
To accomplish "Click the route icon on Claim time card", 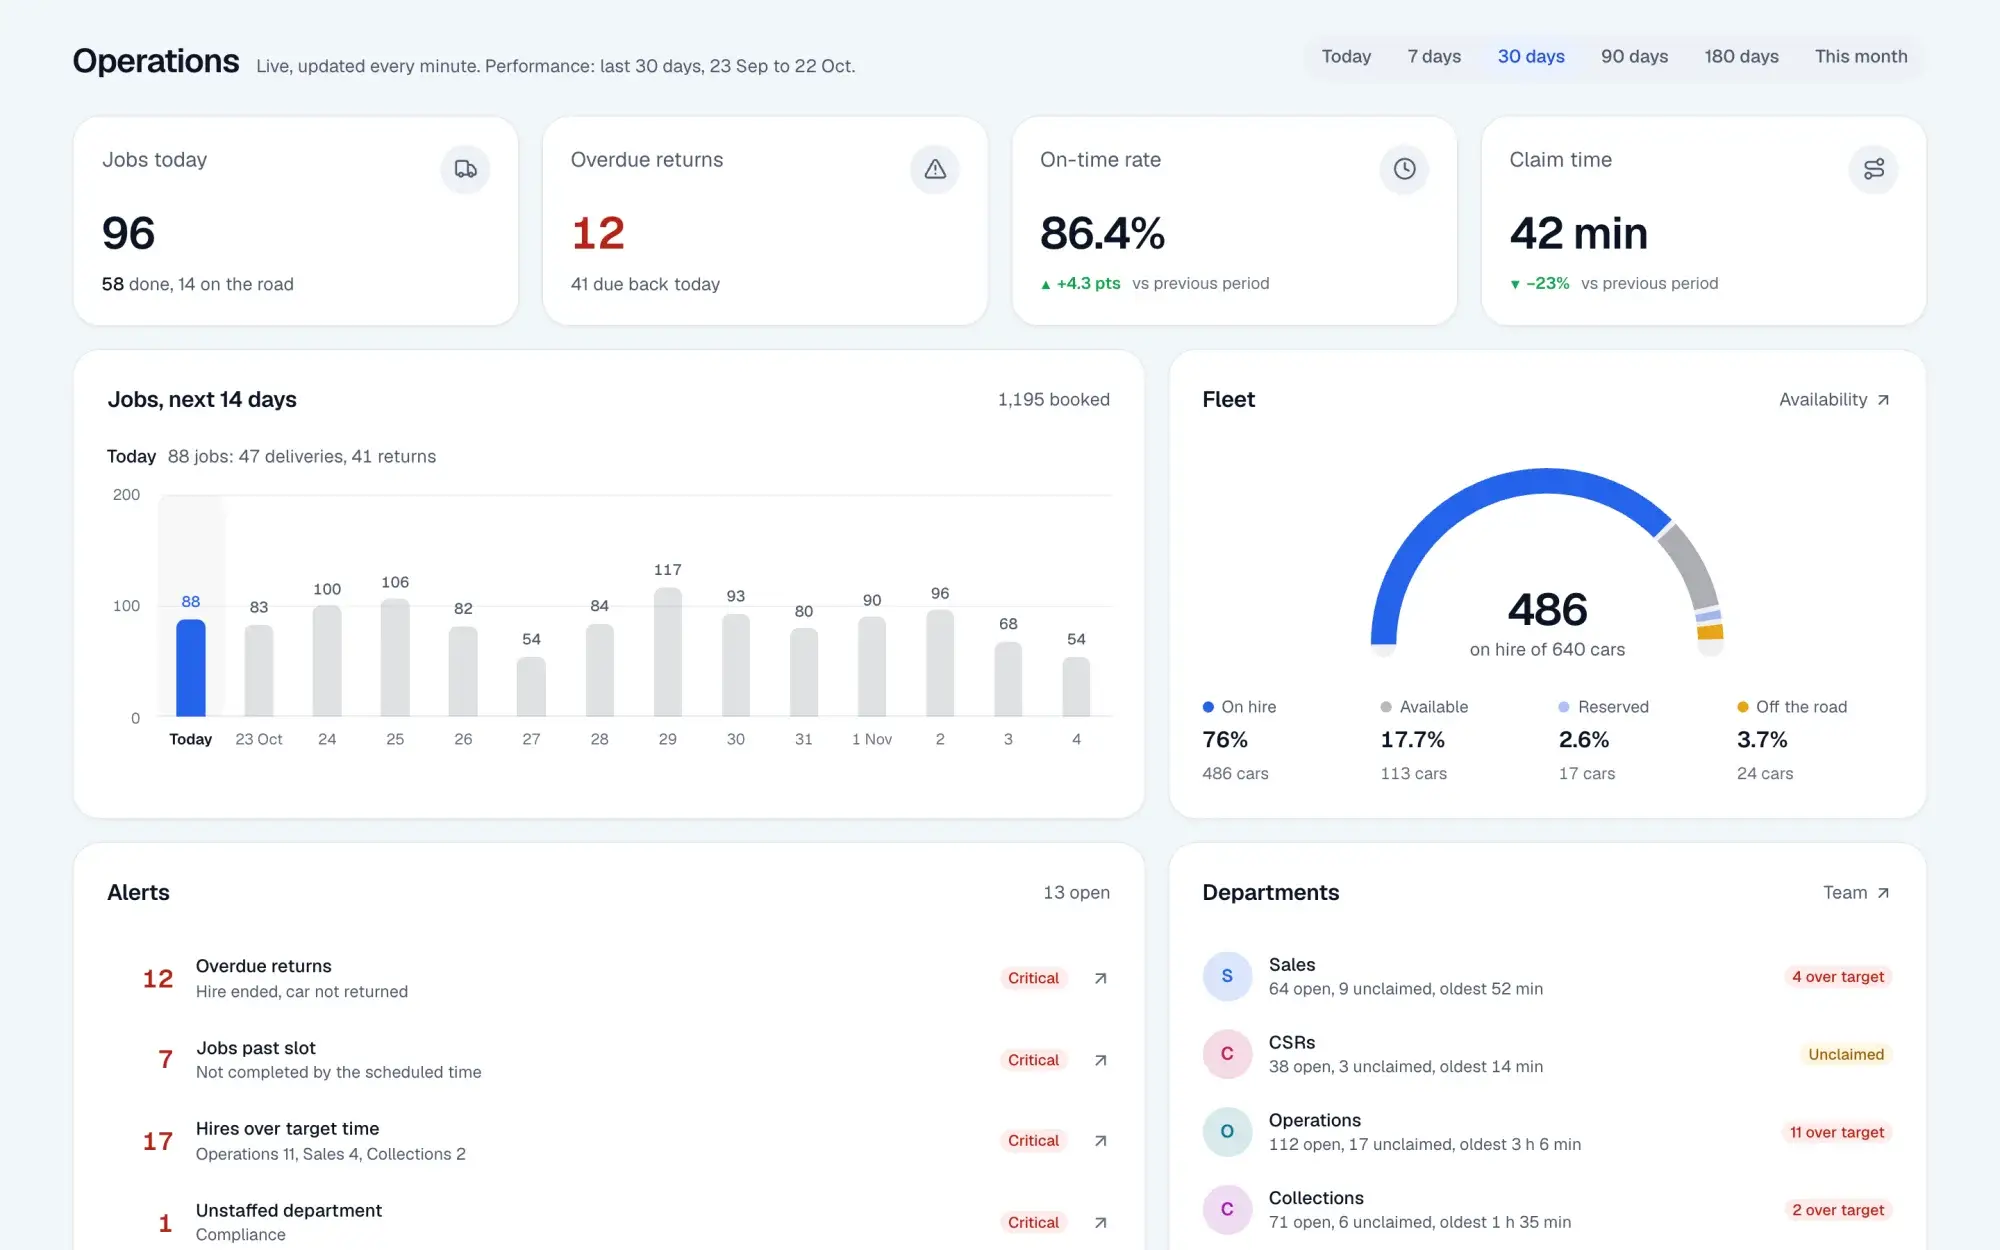I will click(x=1873, y=169).
